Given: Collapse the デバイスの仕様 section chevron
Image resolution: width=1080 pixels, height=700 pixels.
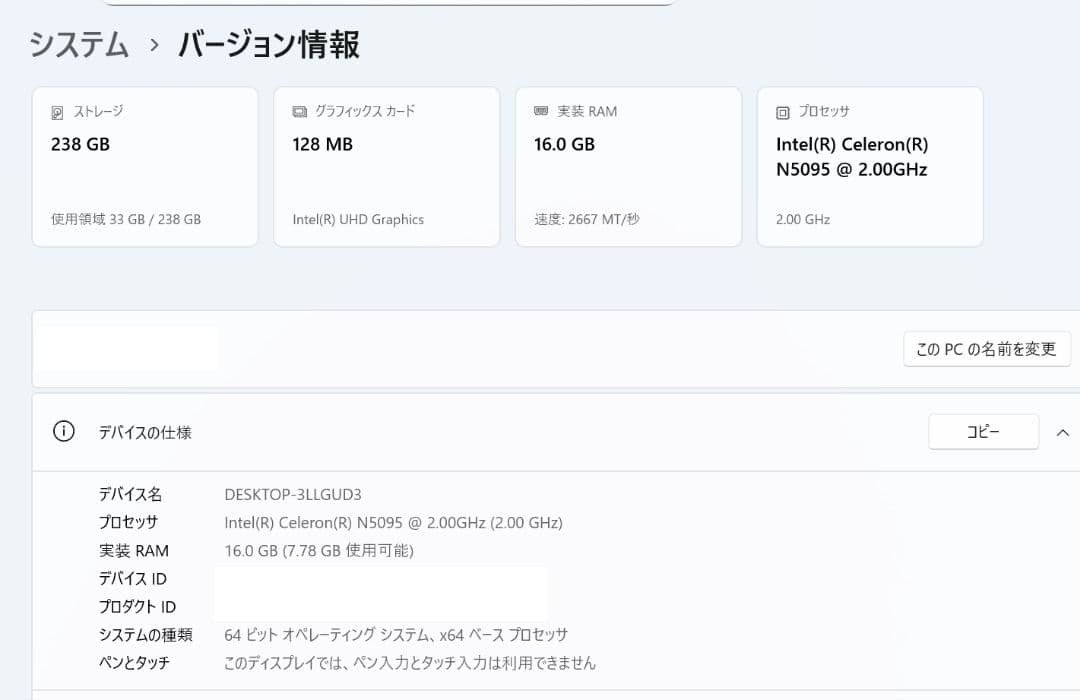Looking at the screenshot, I should 1062,432.
